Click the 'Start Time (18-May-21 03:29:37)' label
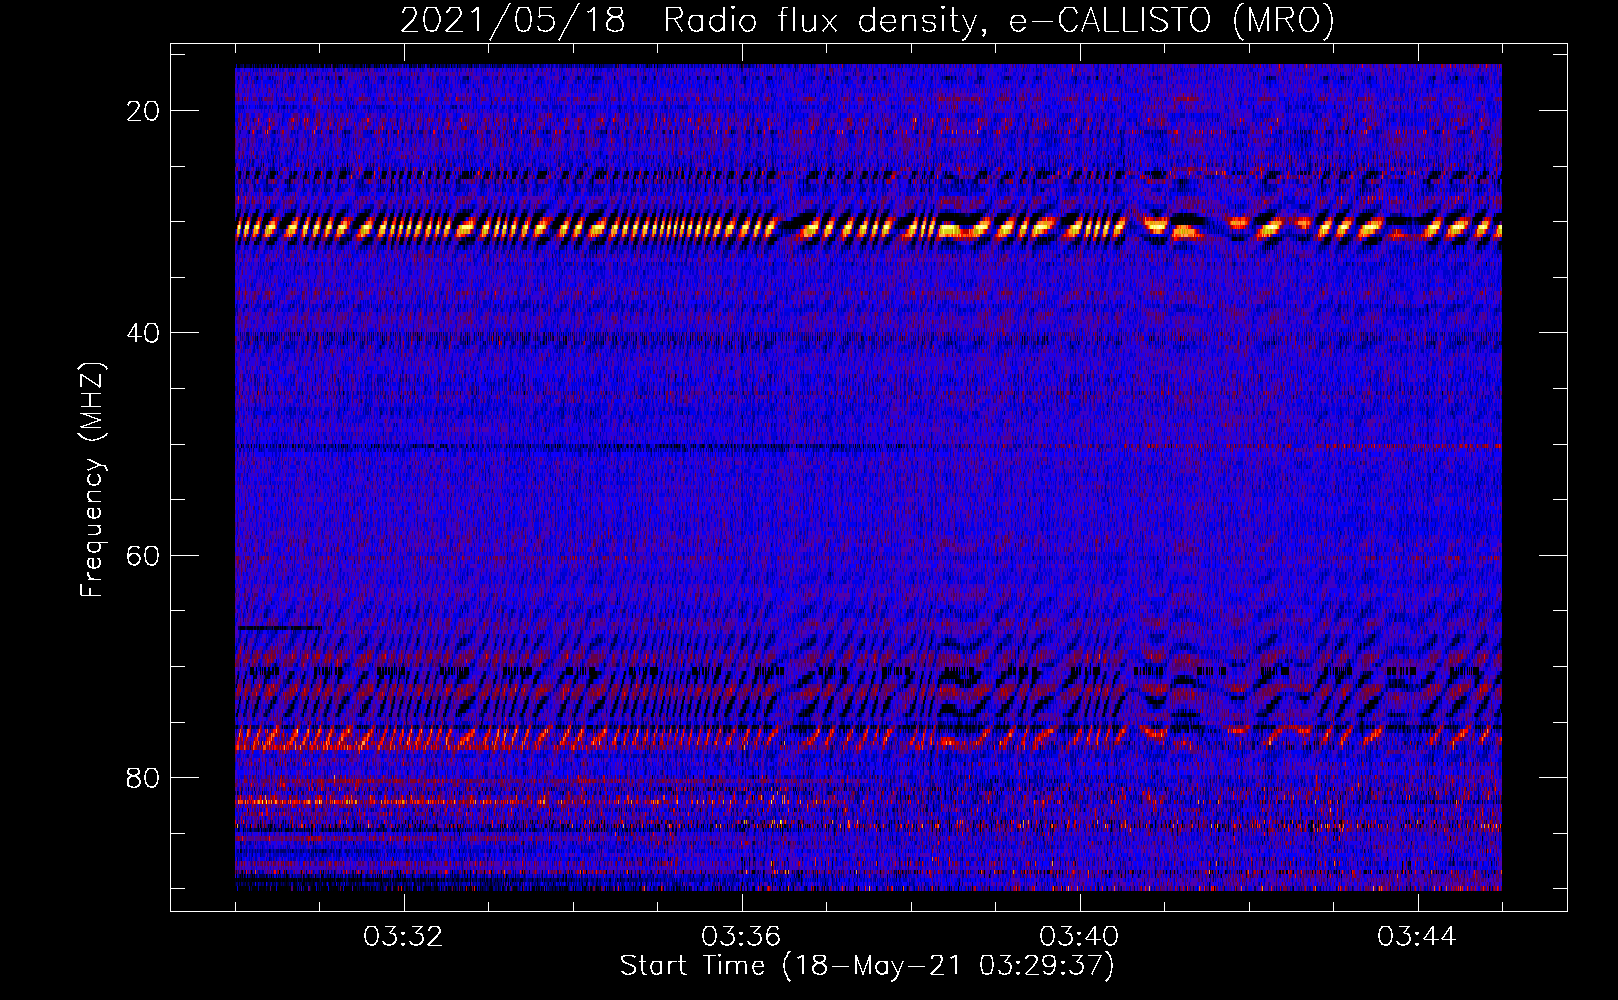Screen dimensions: 1618x1000 click(x=867, y=966)
